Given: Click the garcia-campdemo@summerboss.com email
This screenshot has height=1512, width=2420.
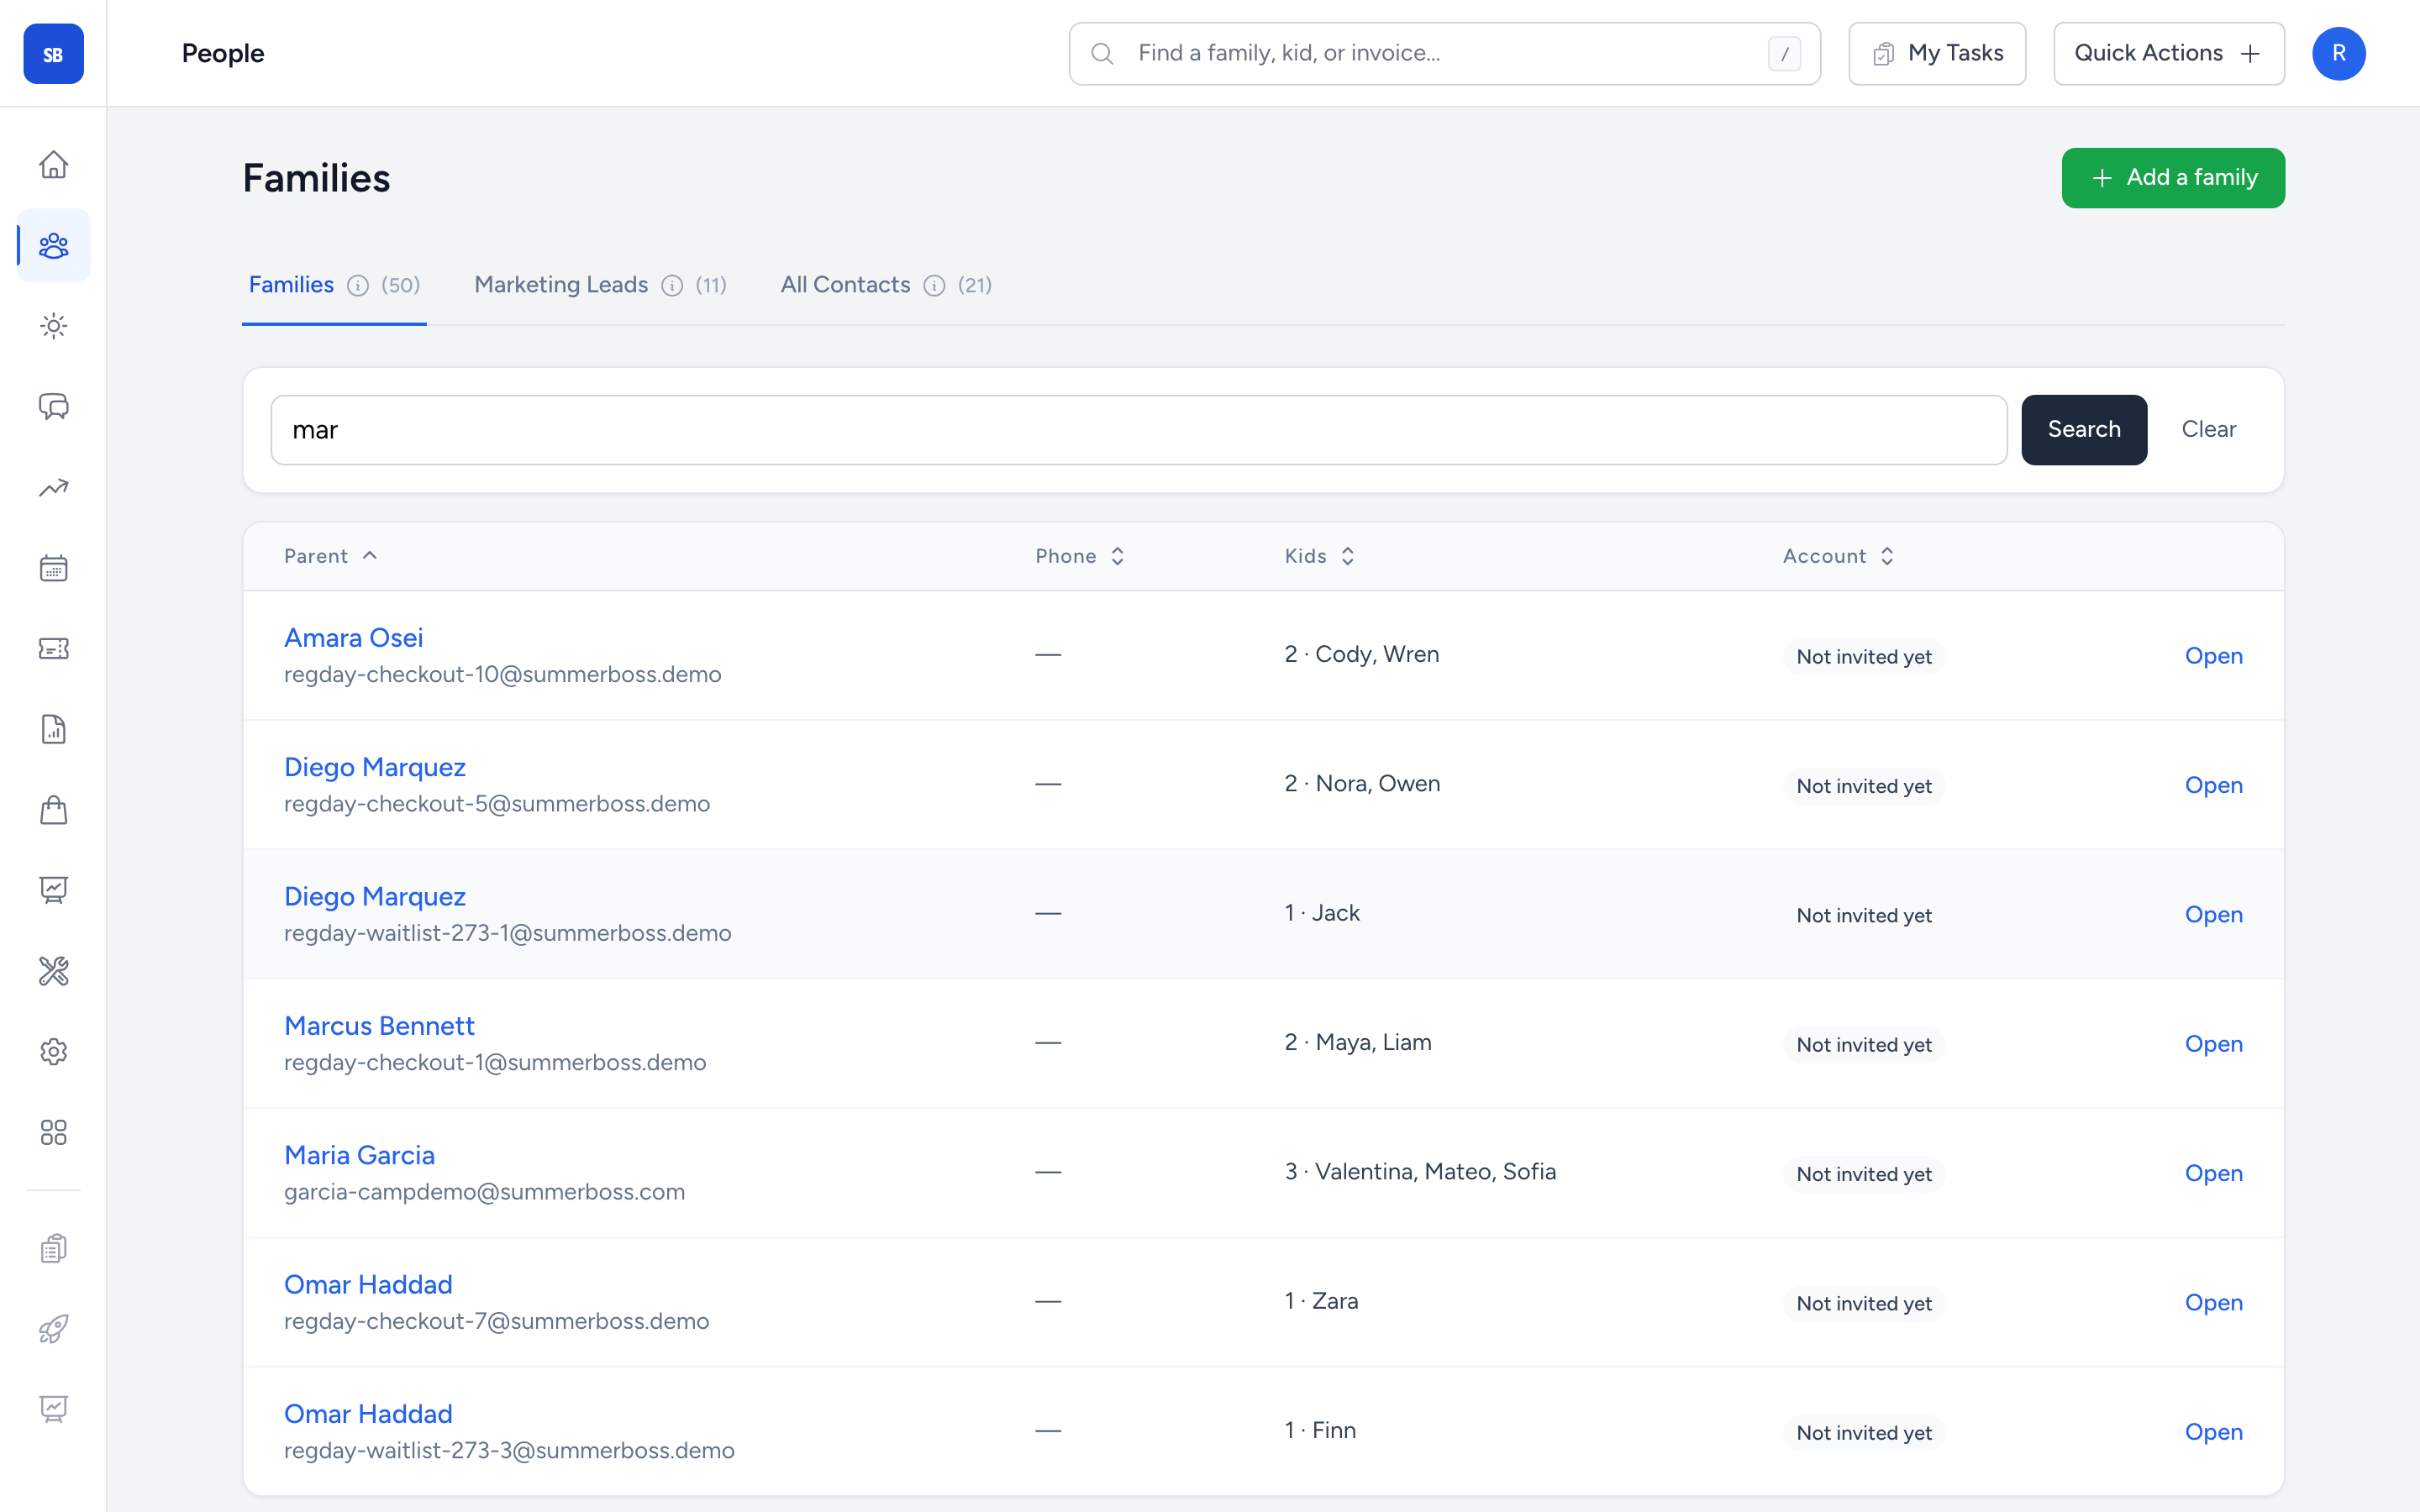Looking at the screenshot, I should [484, 1192].
